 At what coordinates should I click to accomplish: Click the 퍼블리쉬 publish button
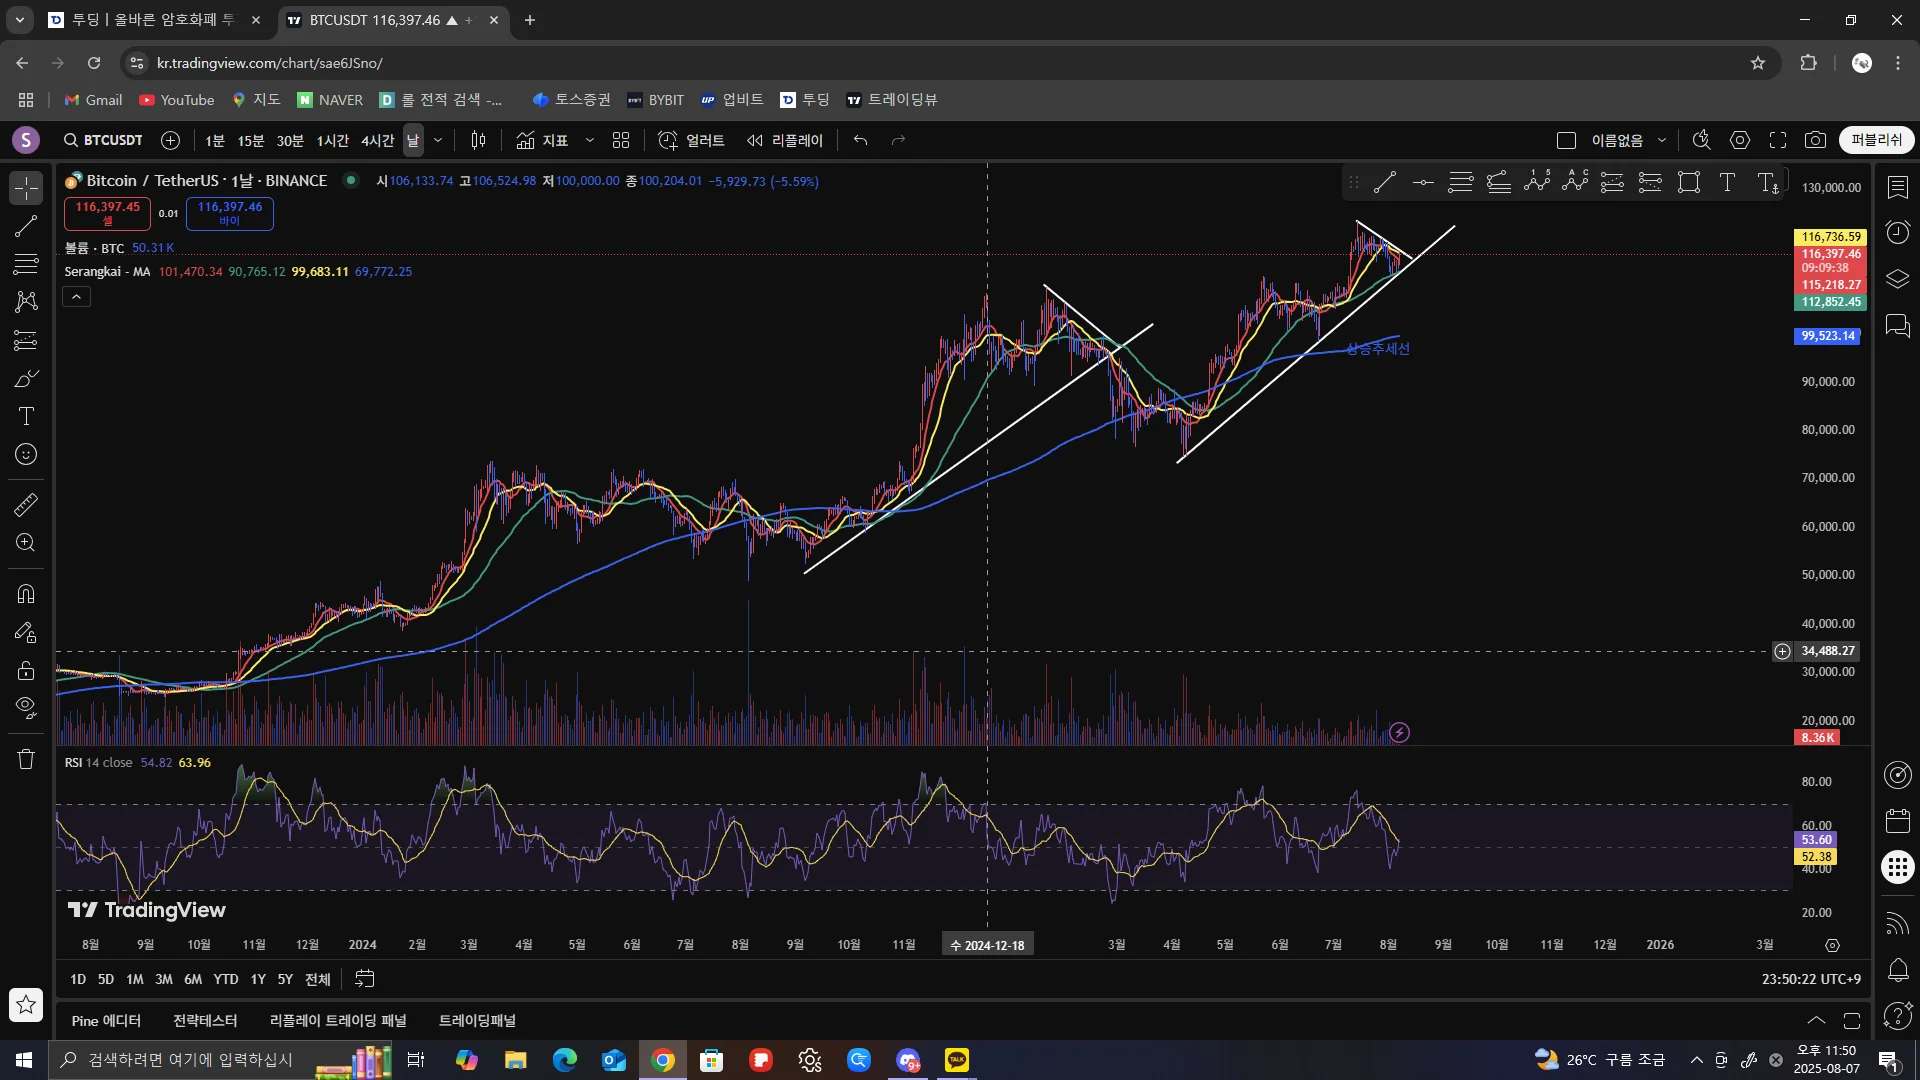1876,141
